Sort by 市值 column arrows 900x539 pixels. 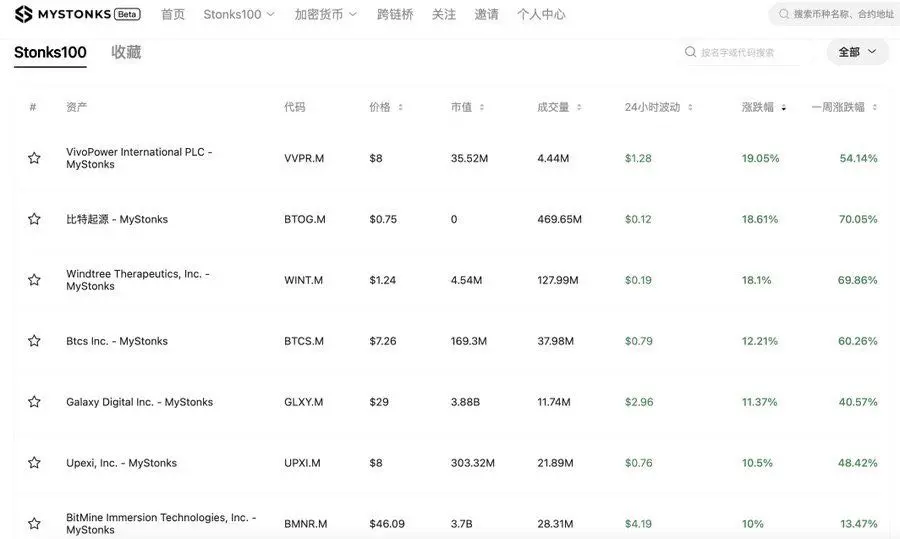[x=482, y=107]
